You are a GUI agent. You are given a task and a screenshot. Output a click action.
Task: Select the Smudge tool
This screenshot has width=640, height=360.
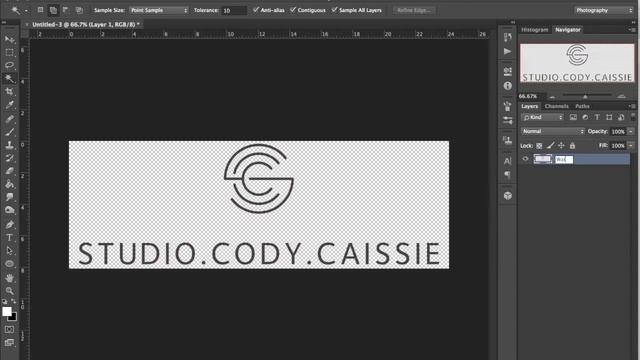(x=9, y=197)
